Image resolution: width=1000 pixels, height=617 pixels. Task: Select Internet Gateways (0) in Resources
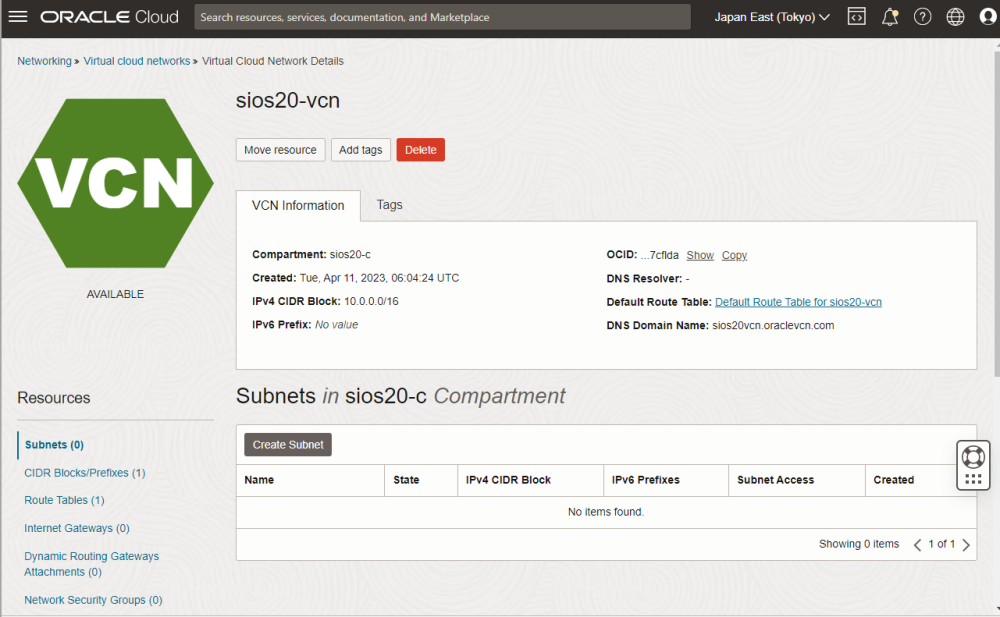click(x=77, y=528)
